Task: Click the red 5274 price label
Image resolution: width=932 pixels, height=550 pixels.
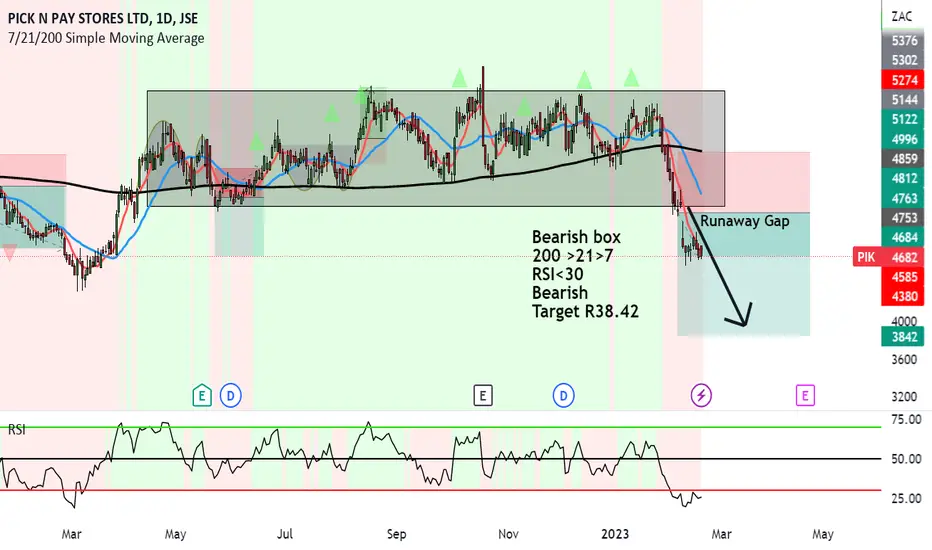Action: pos(904,80)
